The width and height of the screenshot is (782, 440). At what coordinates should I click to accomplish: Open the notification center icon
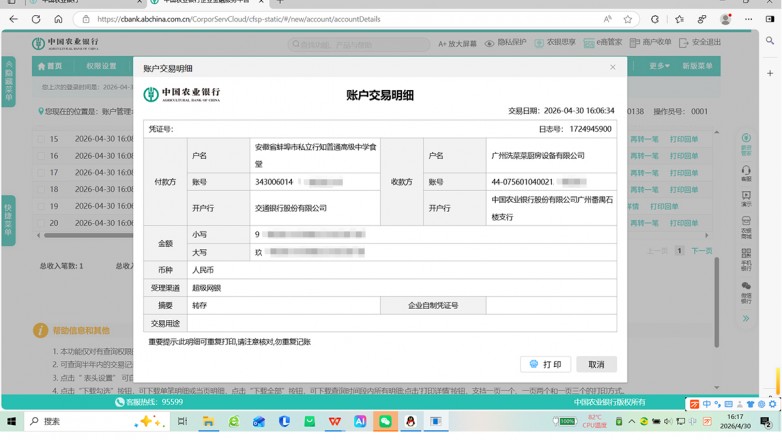(x=766, y=422)
